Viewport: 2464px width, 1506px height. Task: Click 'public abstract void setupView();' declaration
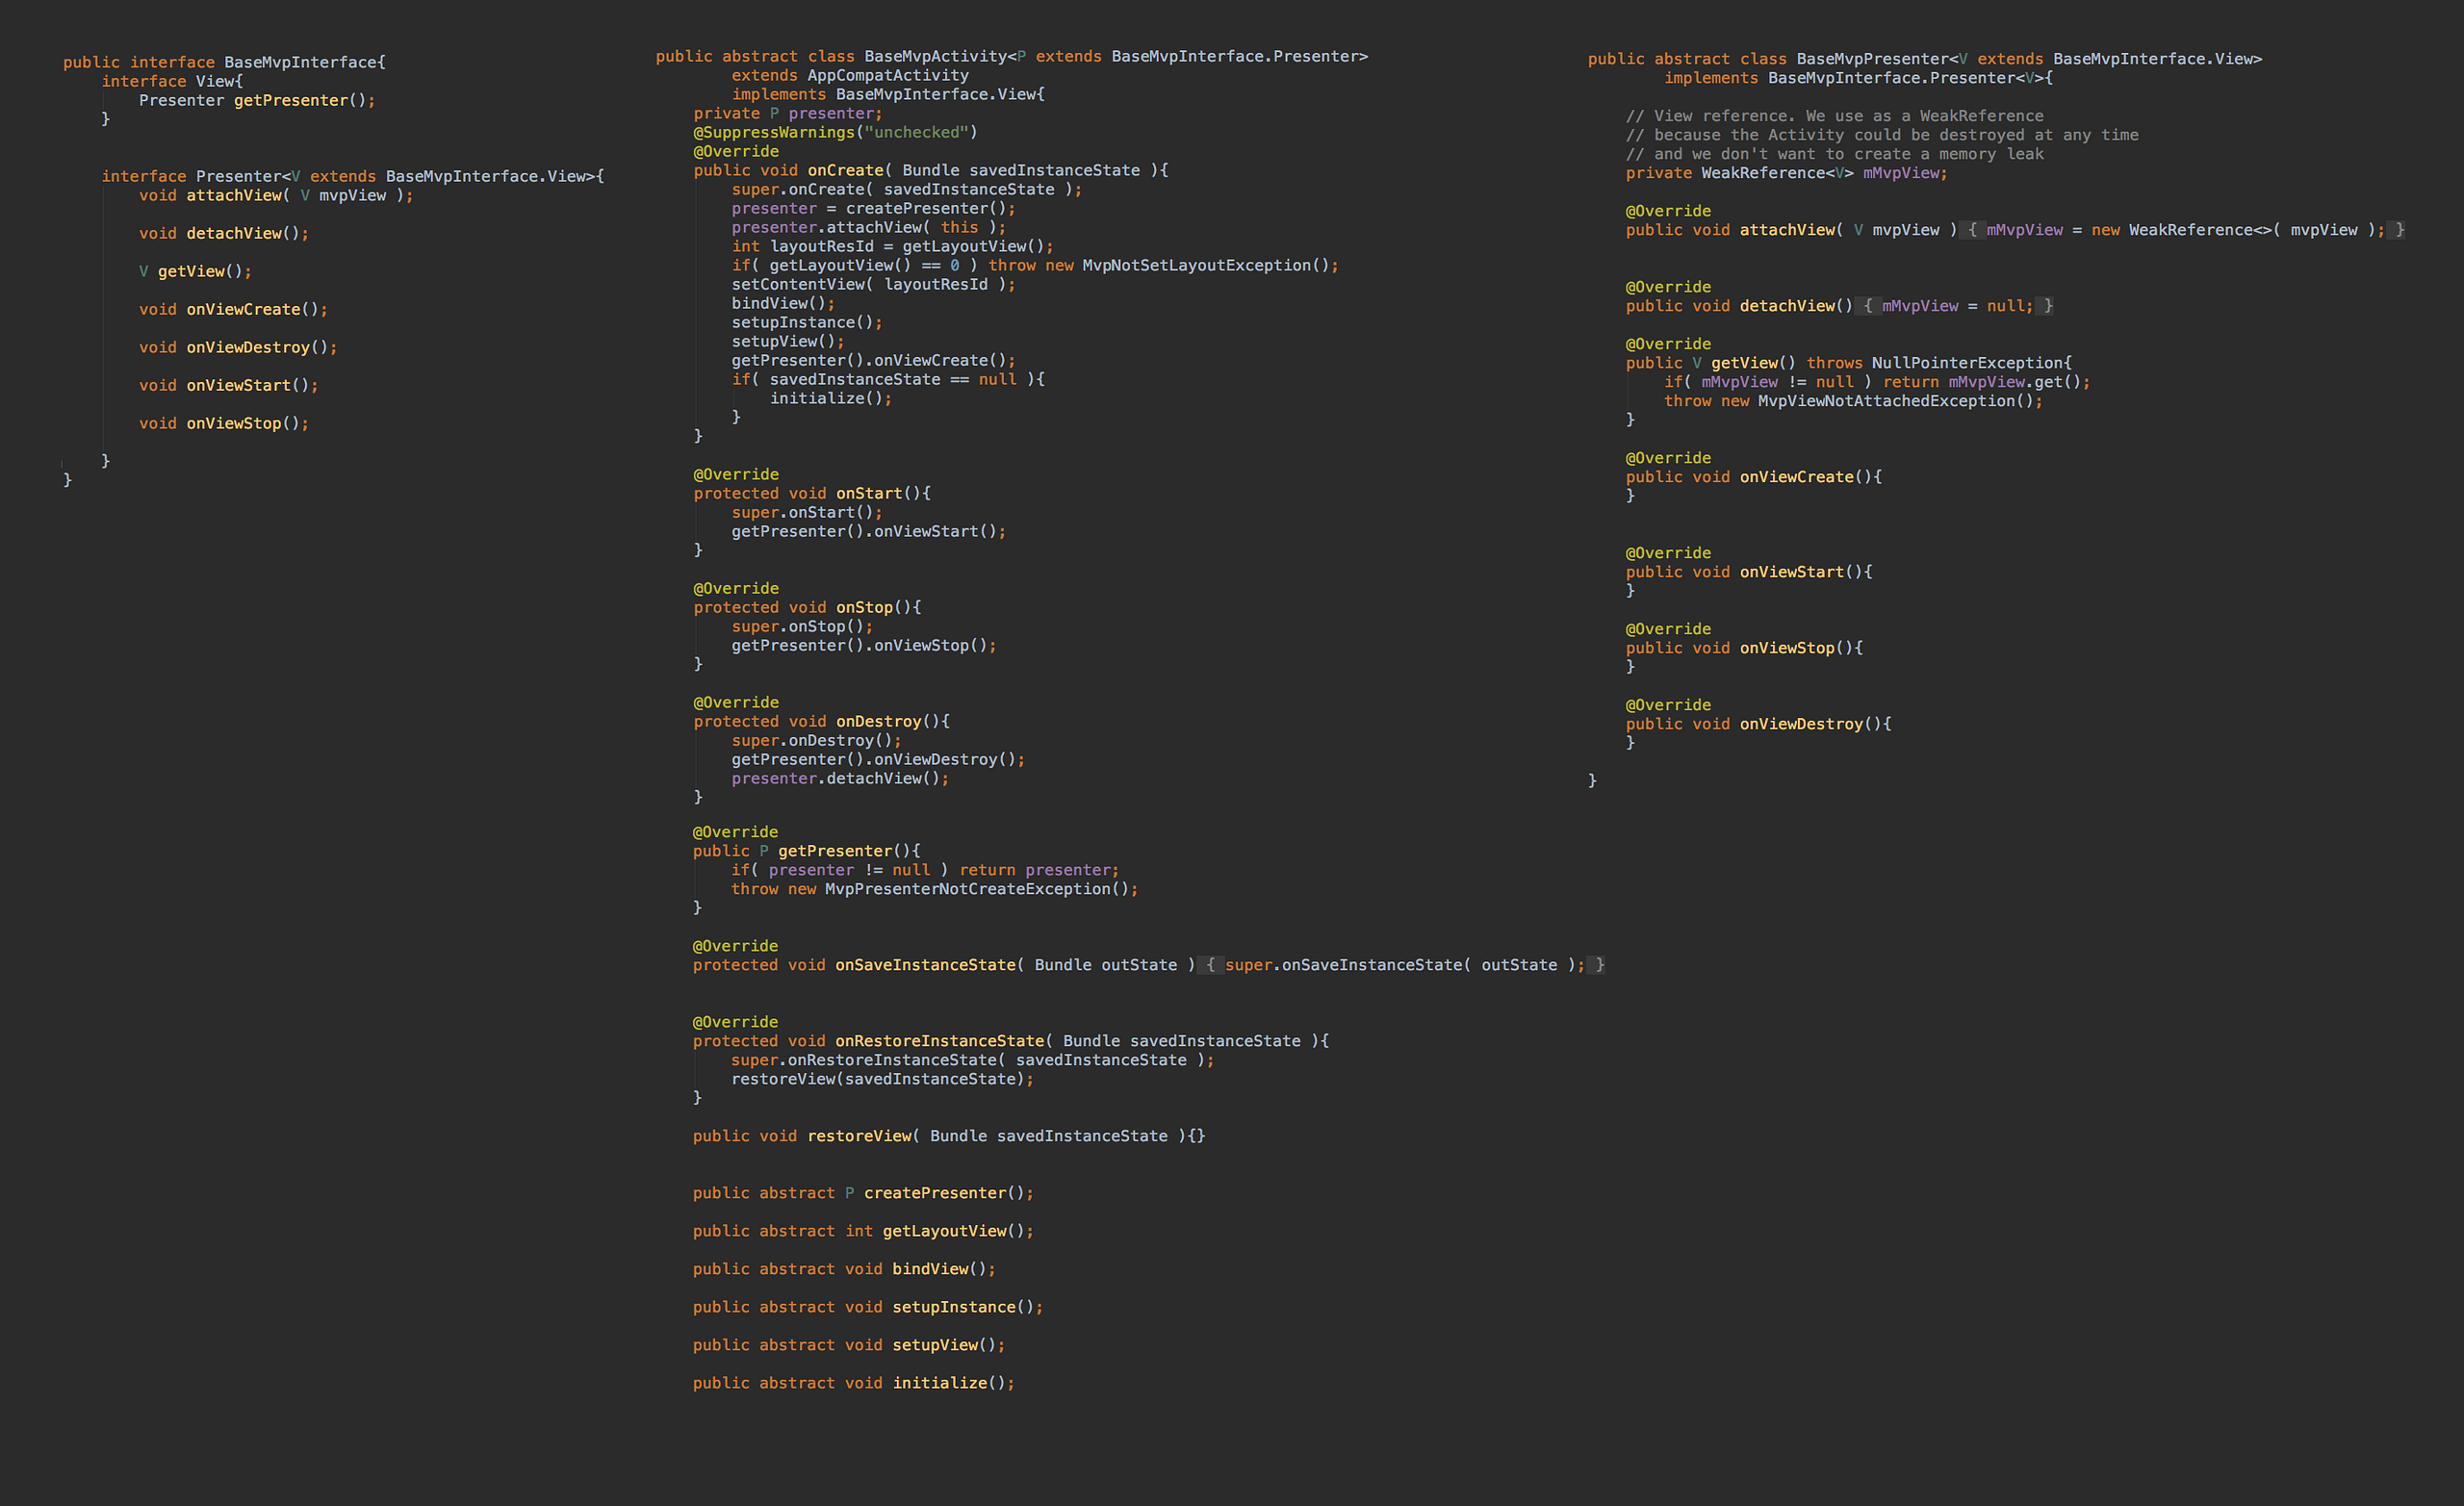click(849, 1345)
